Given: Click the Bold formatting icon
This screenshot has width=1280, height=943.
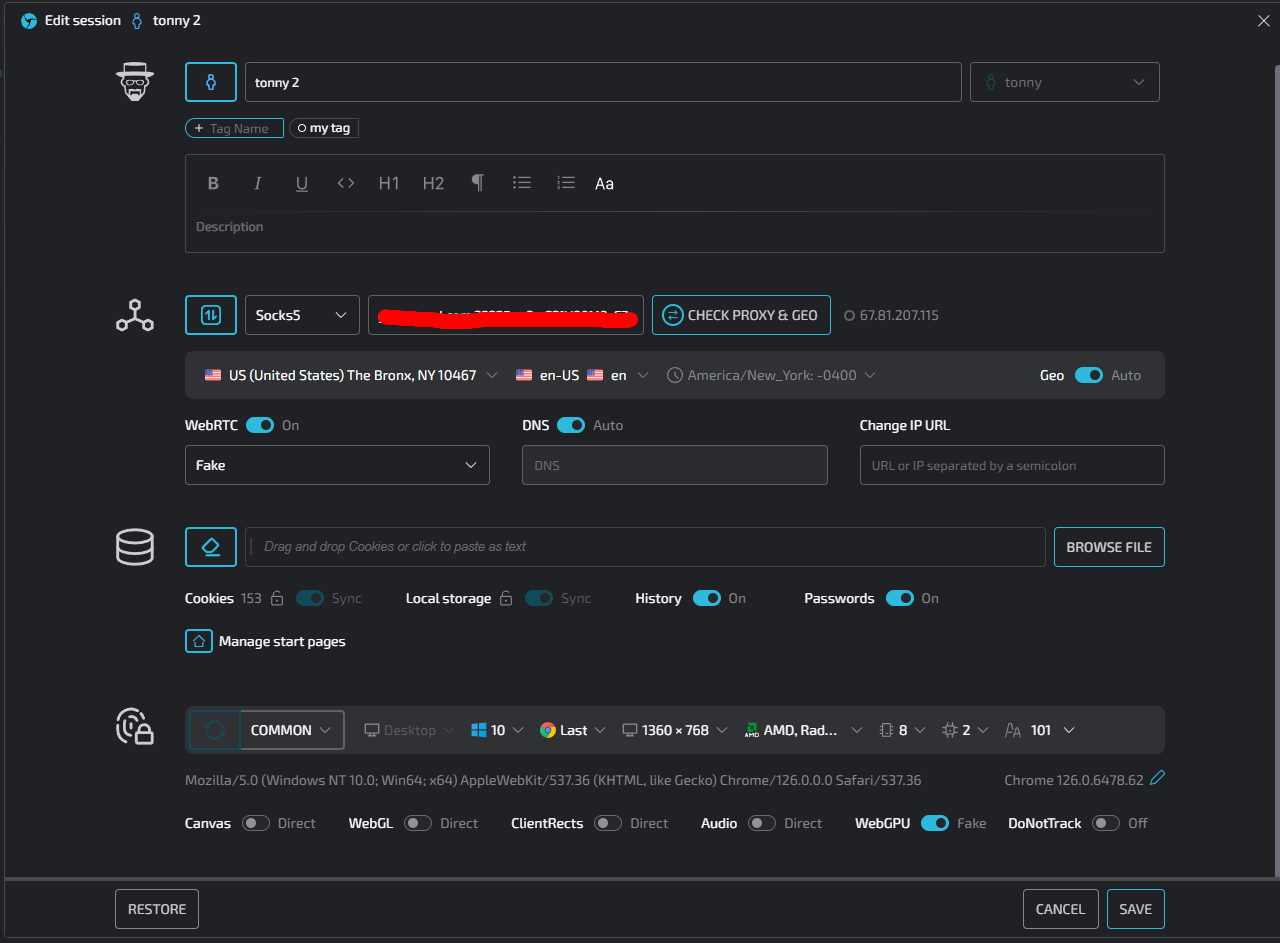Looking at the screenshot, I should point(213,183).
